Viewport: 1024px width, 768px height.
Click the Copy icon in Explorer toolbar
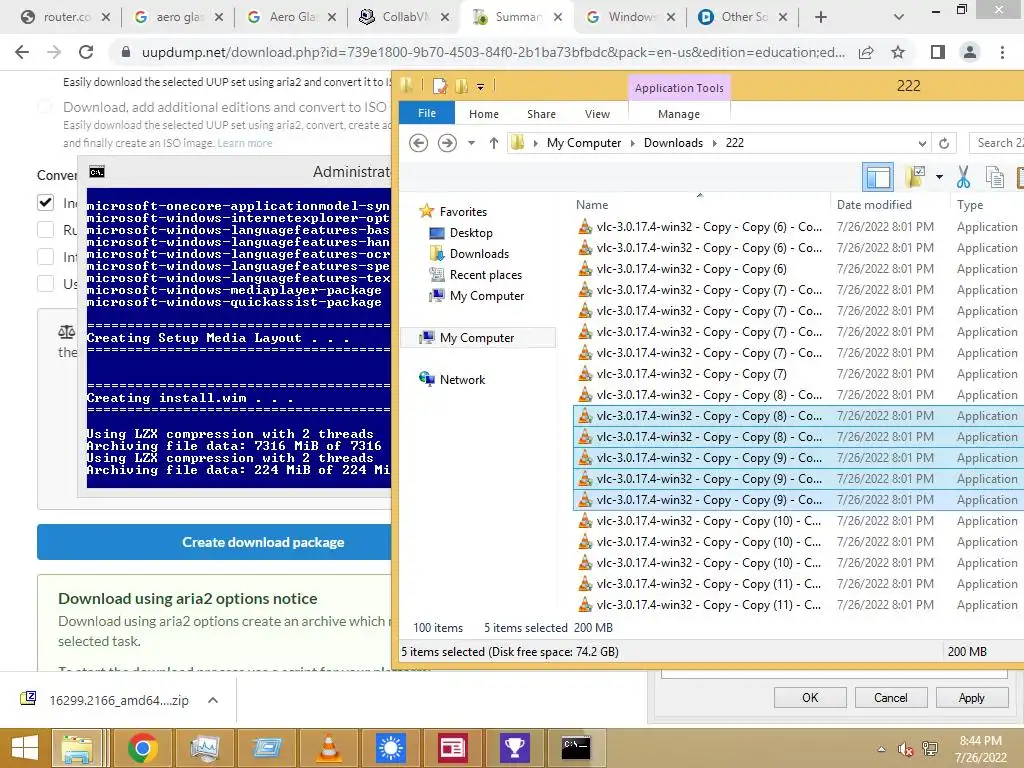pyautogui.click(x=995, y=177)
